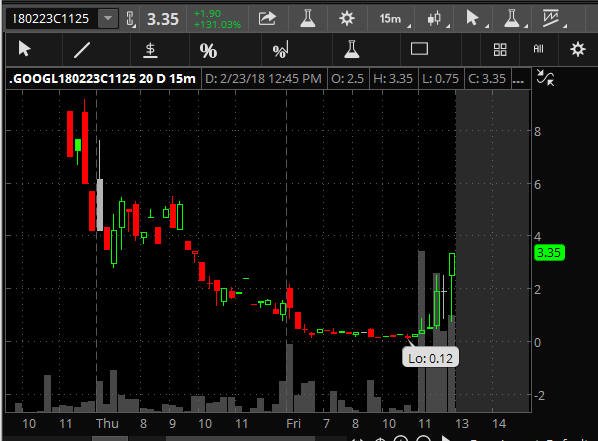Open the studies flask icon in top bar
The width and height of the screenshot is (598, 441).
point(307,18)
